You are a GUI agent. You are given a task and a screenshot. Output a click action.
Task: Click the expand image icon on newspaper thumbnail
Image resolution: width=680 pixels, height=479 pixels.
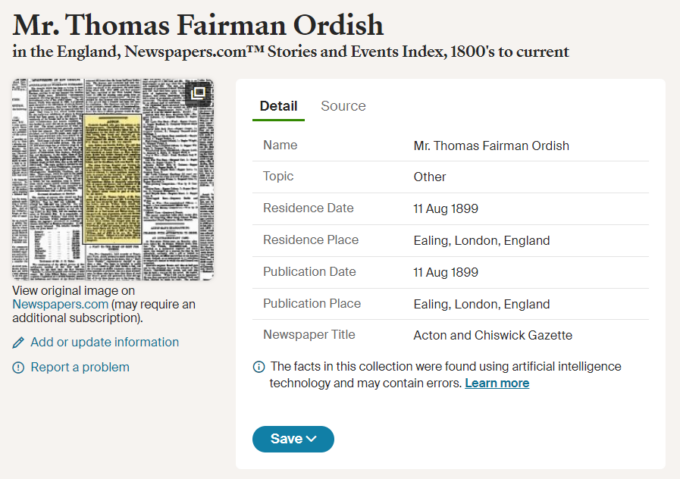tap(198, 93)
